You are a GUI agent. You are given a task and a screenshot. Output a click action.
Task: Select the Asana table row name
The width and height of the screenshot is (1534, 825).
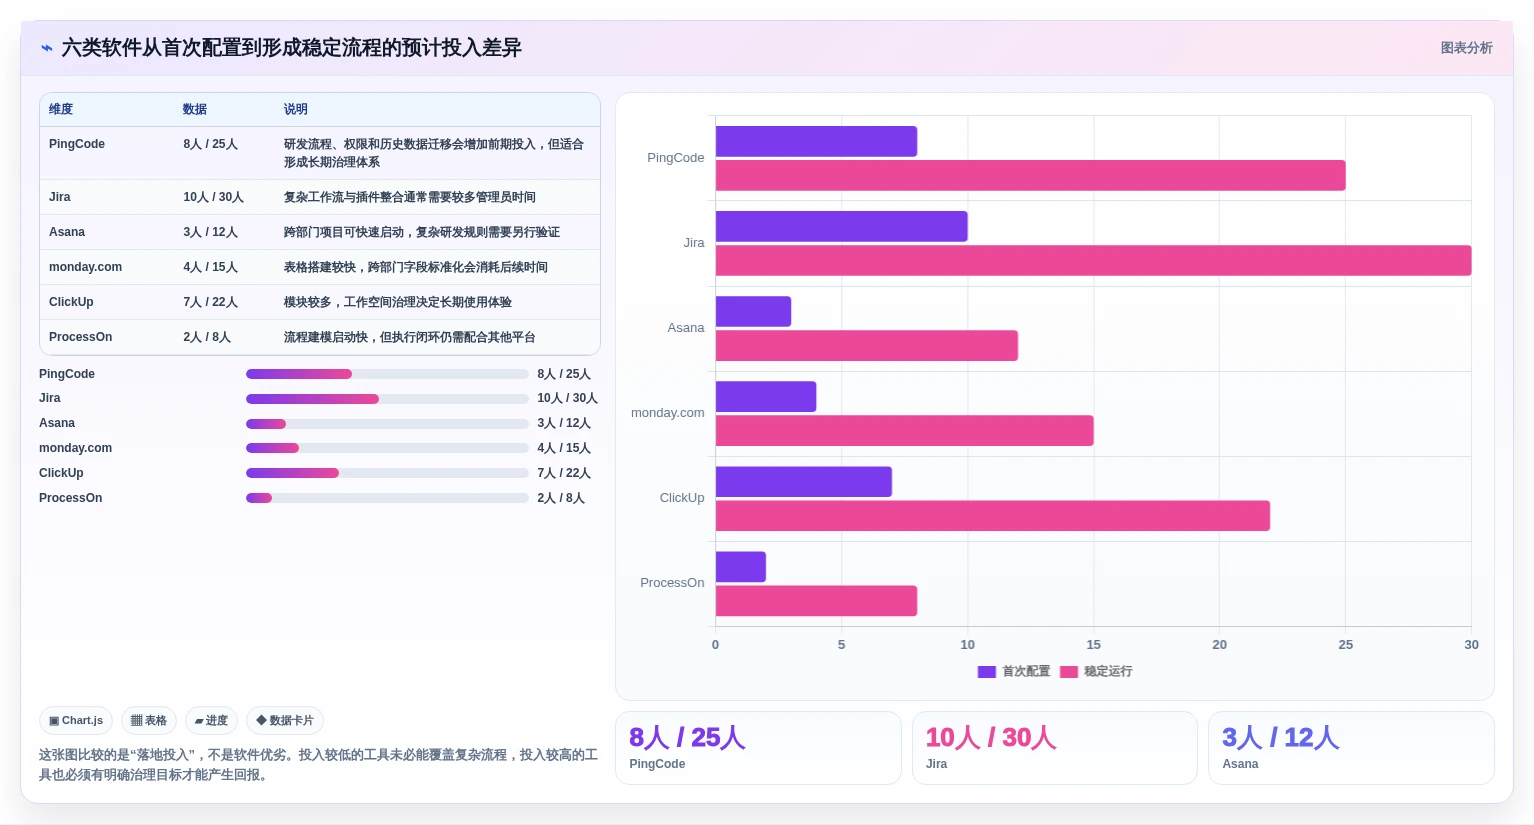(x=67, y=232)
